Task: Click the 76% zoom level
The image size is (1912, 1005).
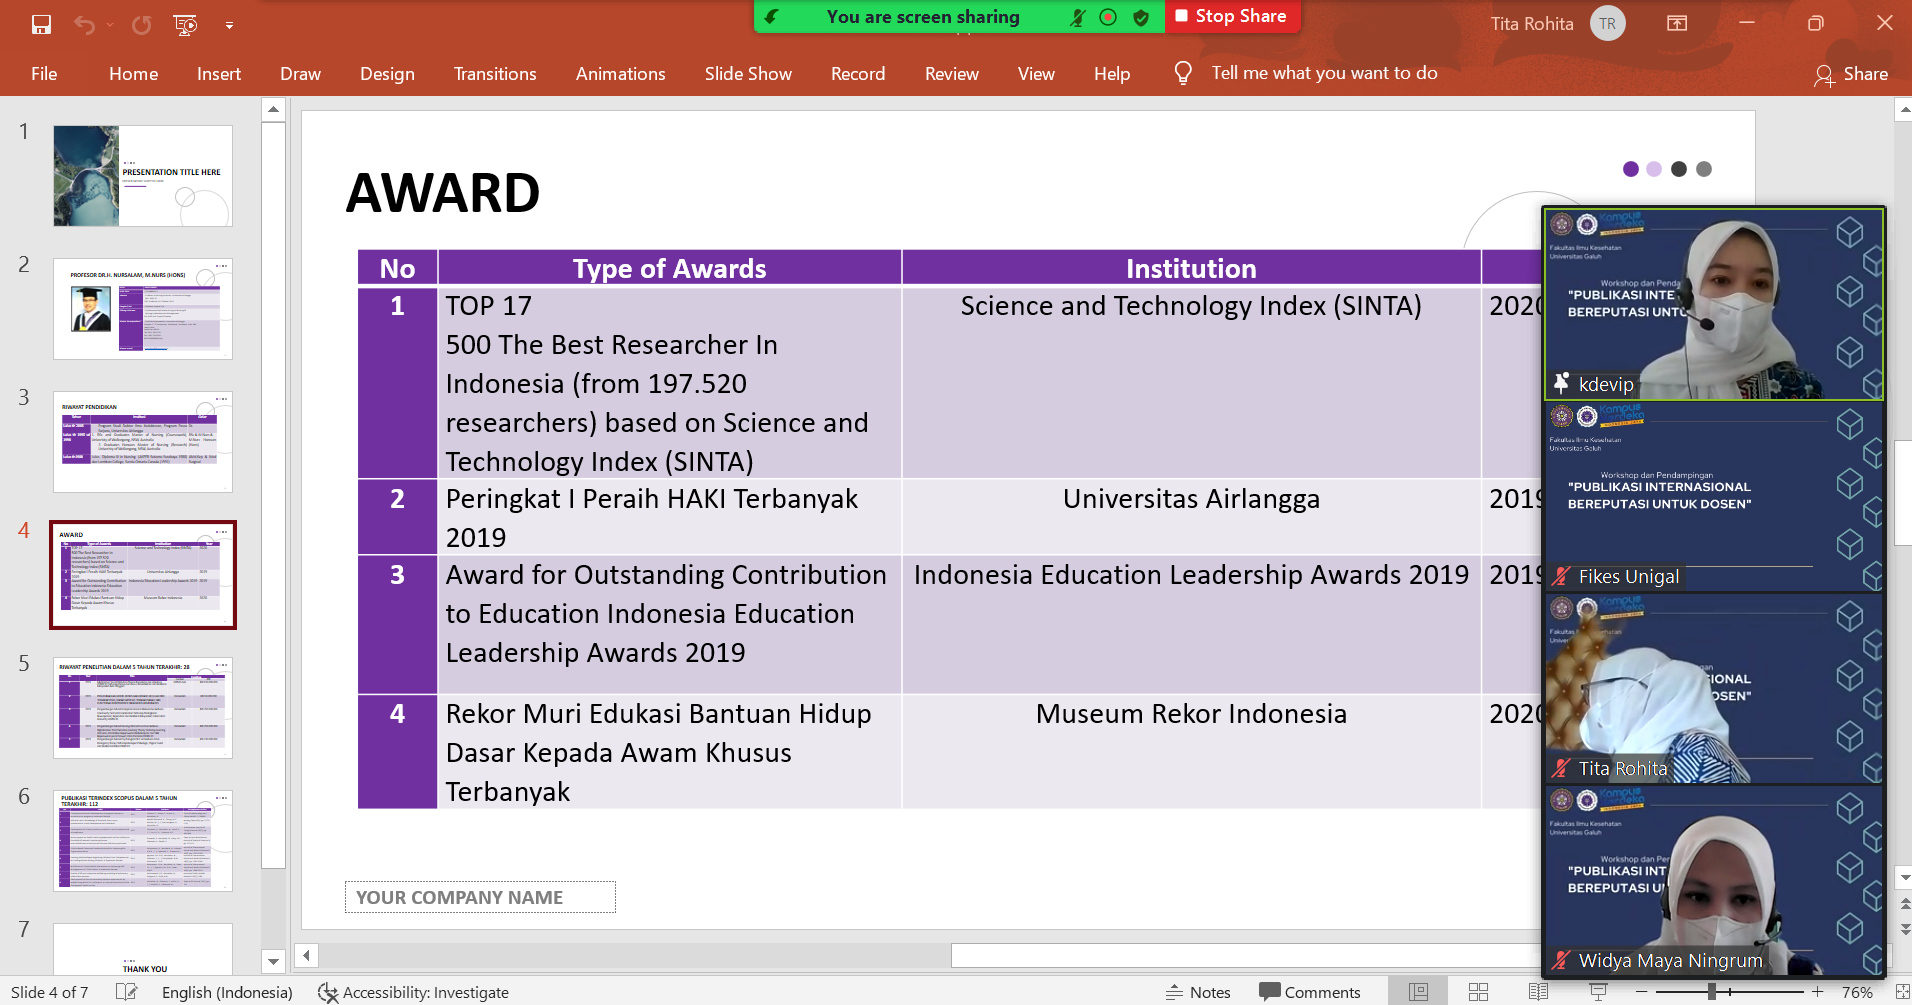Action: [1857, 992]
